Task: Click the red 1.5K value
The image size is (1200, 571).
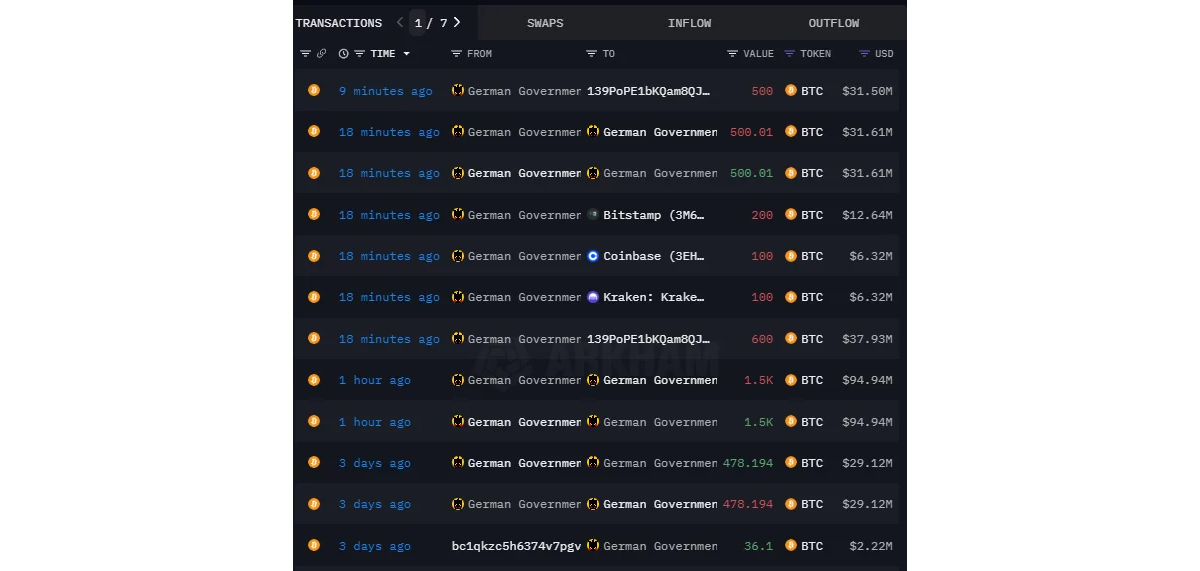Action: tap(759, 380)
